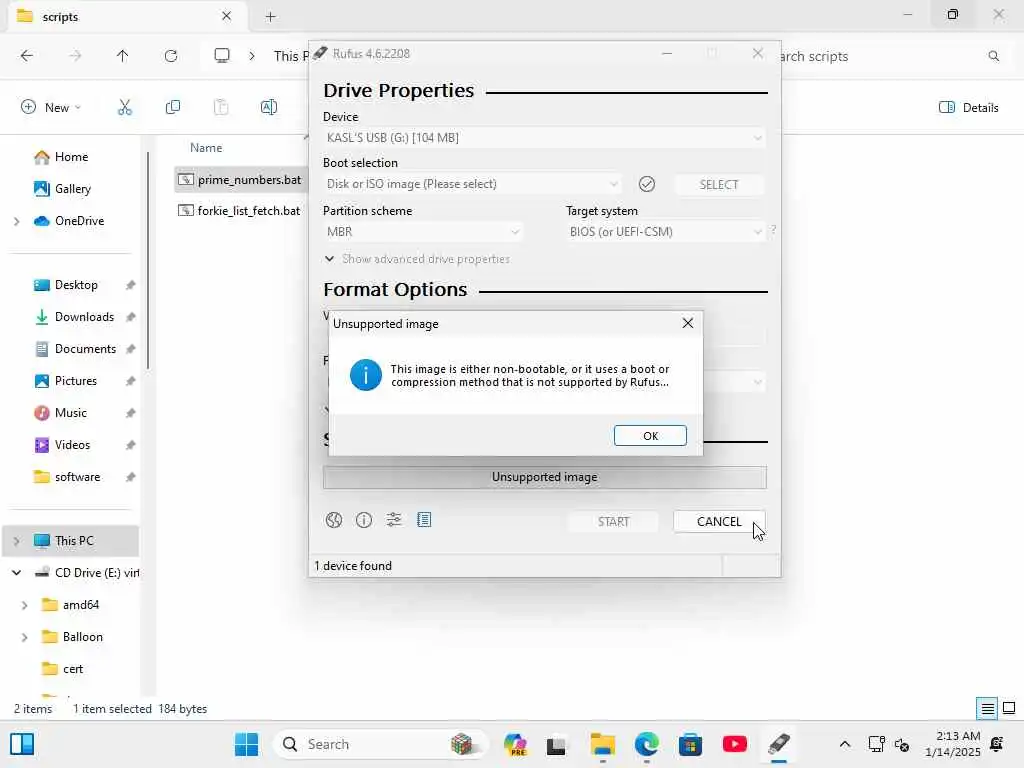Go back with Explorer's back arrow
Screen dimensions: 1024x768
[x=27, y=56]
